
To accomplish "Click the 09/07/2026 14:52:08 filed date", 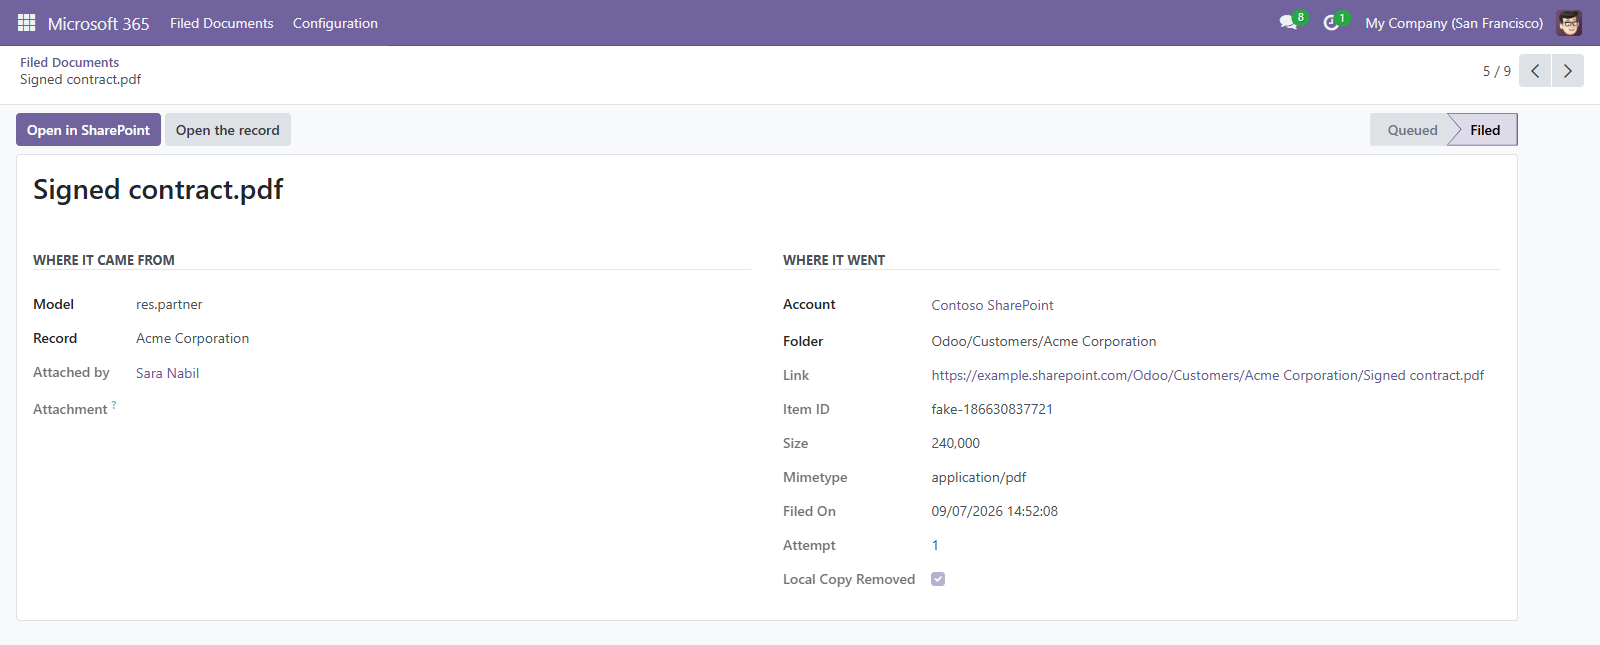I will tap(994, 511).
